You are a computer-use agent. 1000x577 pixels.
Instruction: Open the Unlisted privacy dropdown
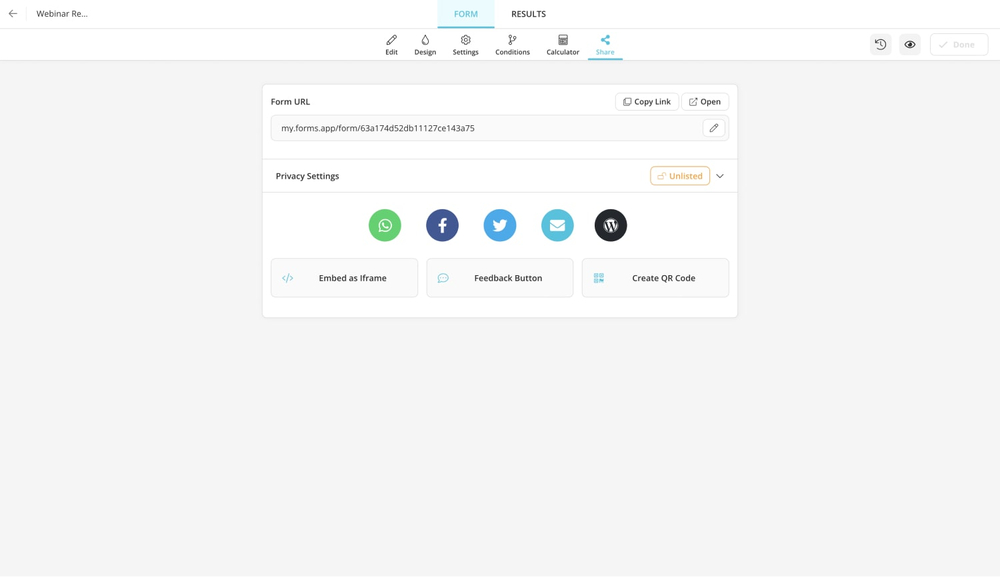click(x=680, y=176)
